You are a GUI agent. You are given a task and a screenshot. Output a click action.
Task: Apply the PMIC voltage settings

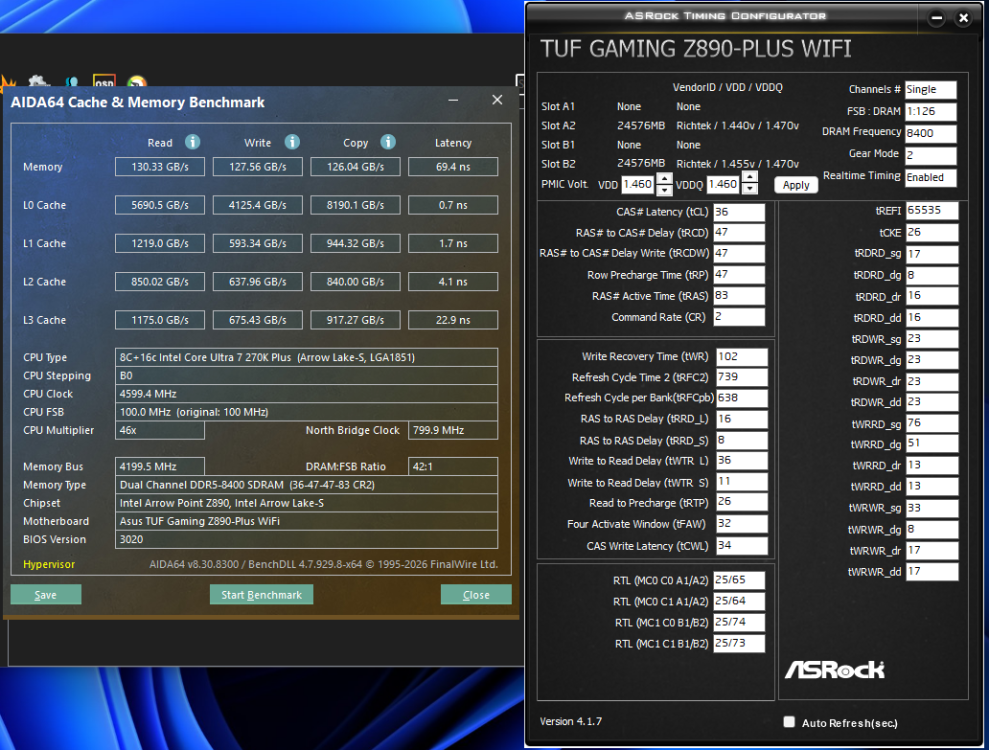(x=796, y=185)
